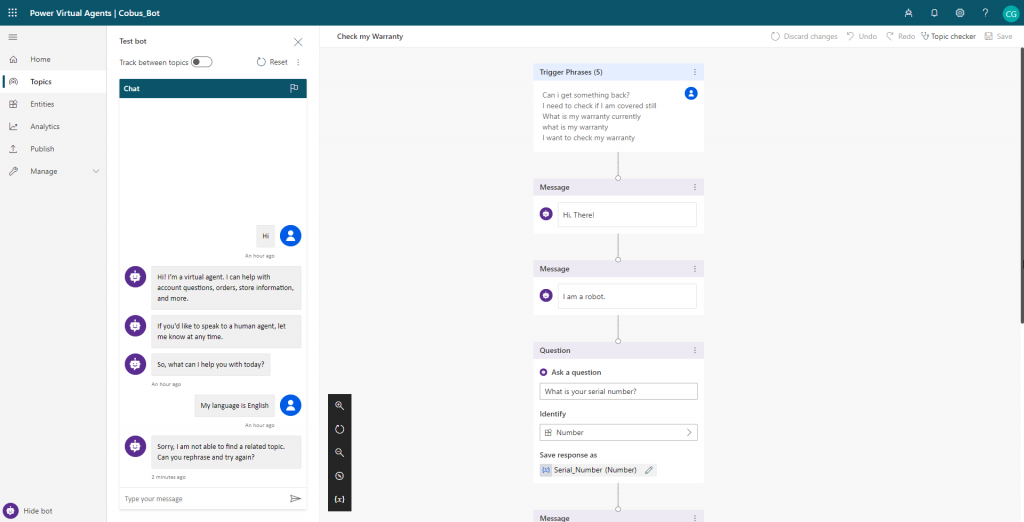The image size is (1024, 522).
Task: Open Publish in the sidebar
Action: pos(53,149)
